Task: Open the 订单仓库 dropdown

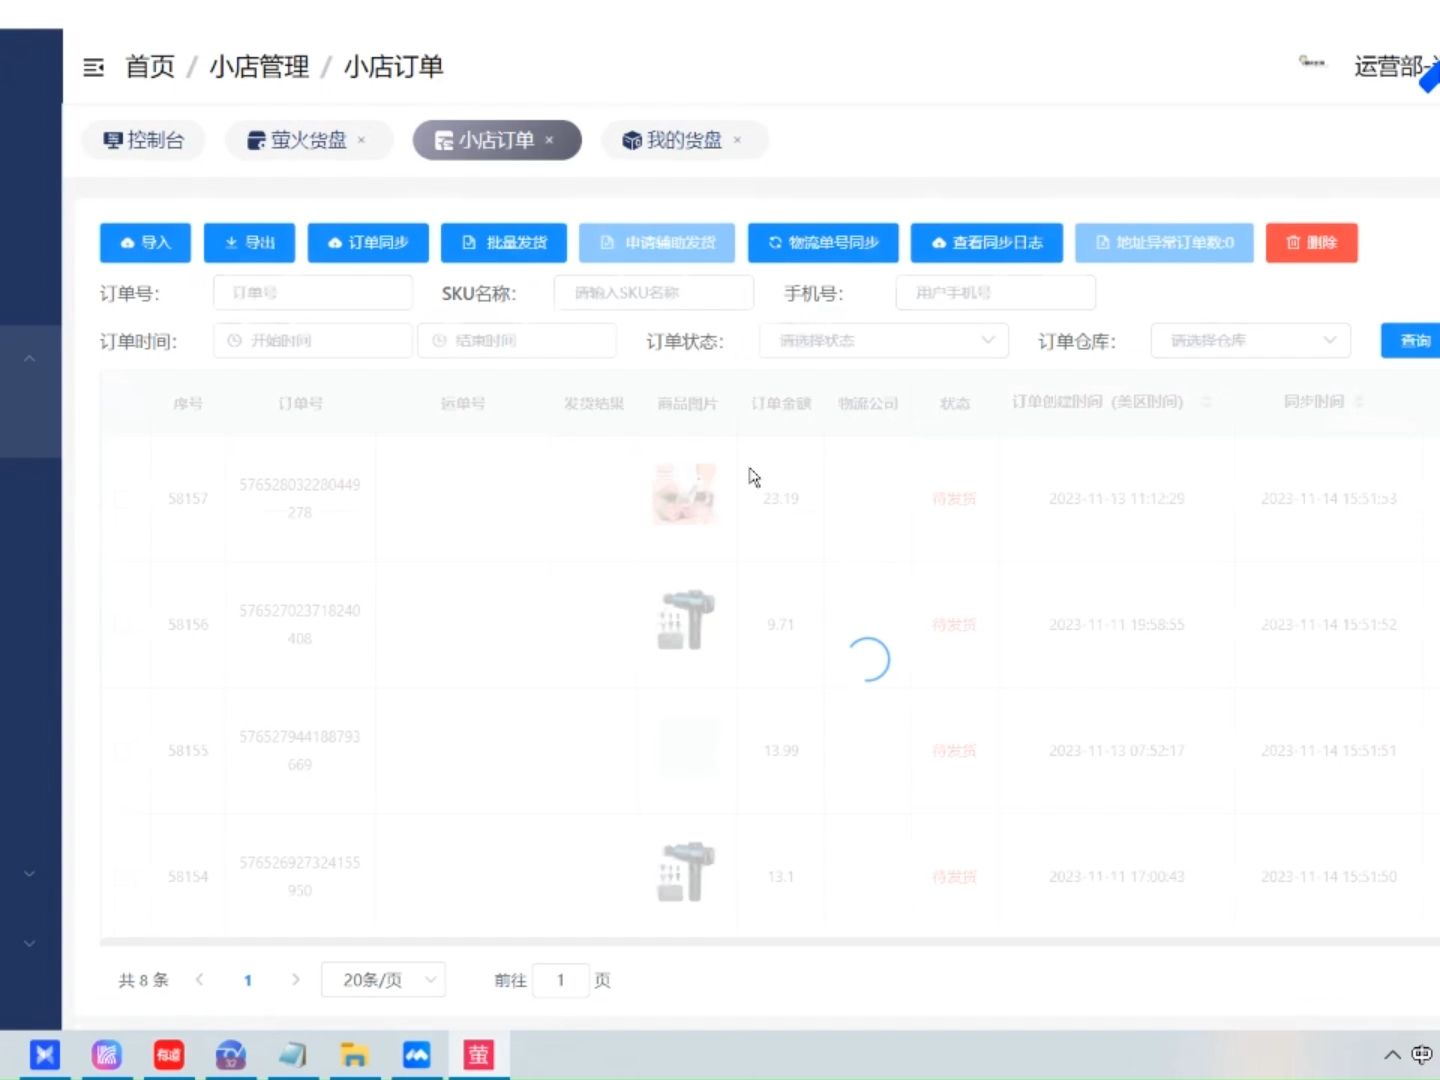Action: 1249,340
